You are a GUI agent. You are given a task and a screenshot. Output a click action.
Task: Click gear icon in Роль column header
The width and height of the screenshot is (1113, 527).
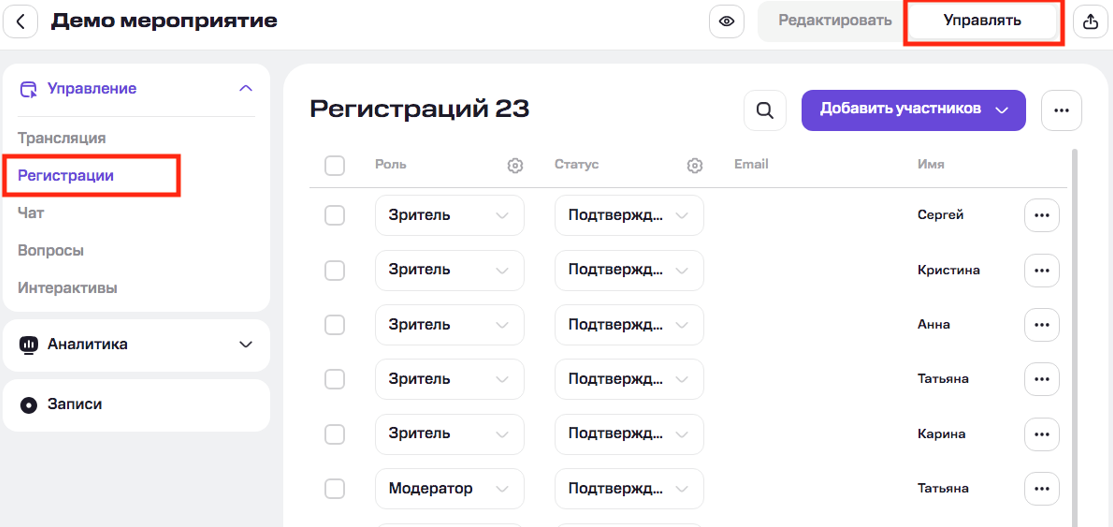[515, 165]
